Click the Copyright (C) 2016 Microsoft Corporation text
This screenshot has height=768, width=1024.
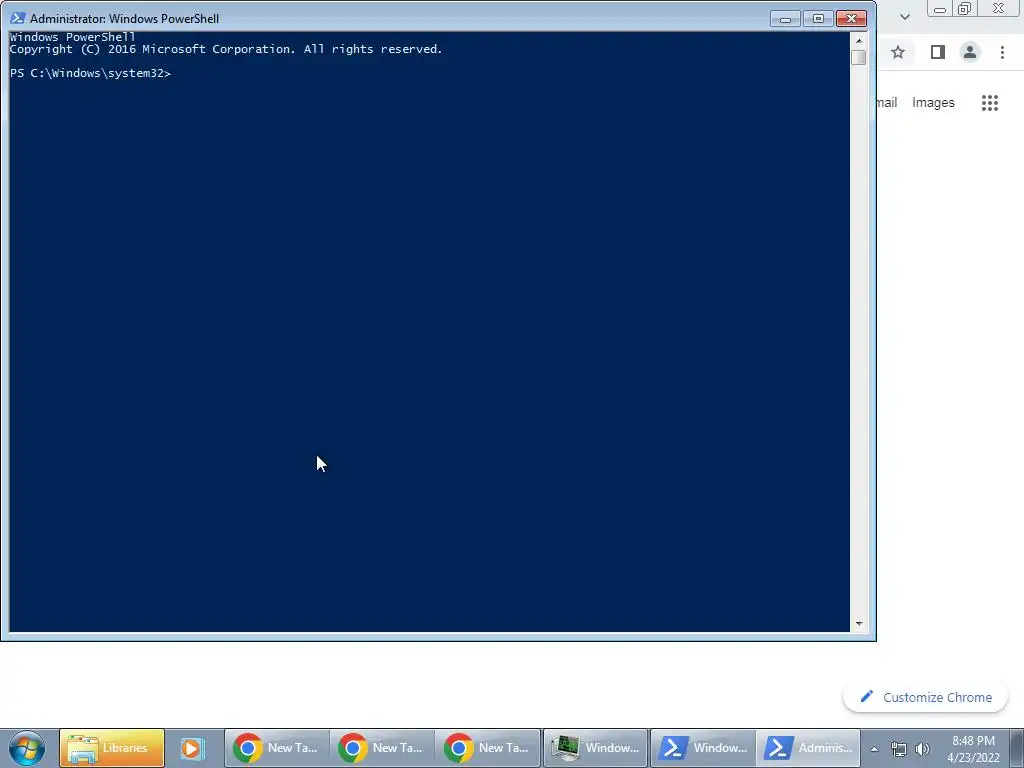tap(226, 49)
